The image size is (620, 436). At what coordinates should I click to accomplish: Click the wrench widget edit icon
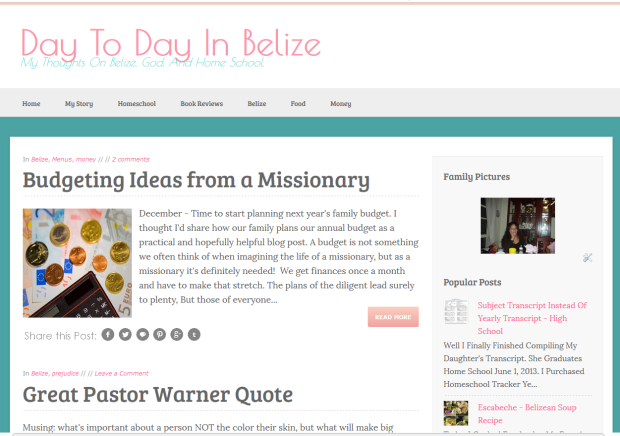588,258
